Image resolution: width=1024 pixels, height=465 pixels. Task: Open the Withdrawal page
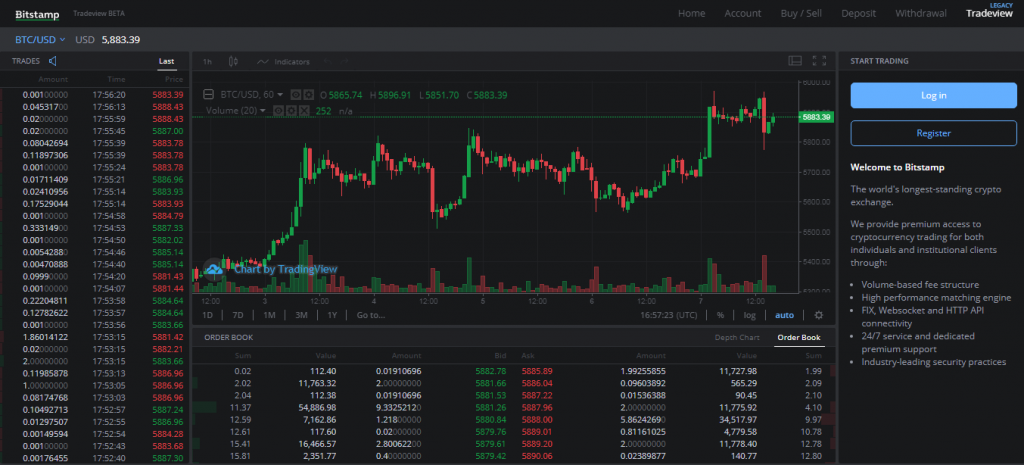921,13
